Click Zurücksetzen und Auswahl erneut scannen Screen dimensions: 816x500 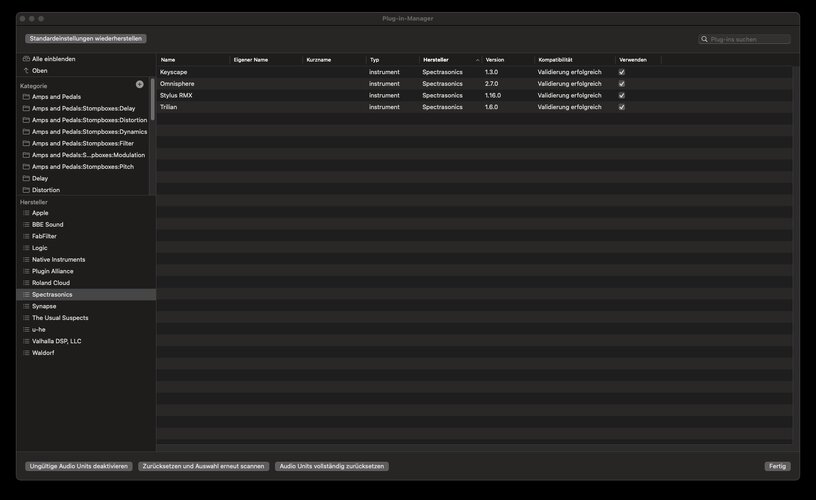pos(203,466)
